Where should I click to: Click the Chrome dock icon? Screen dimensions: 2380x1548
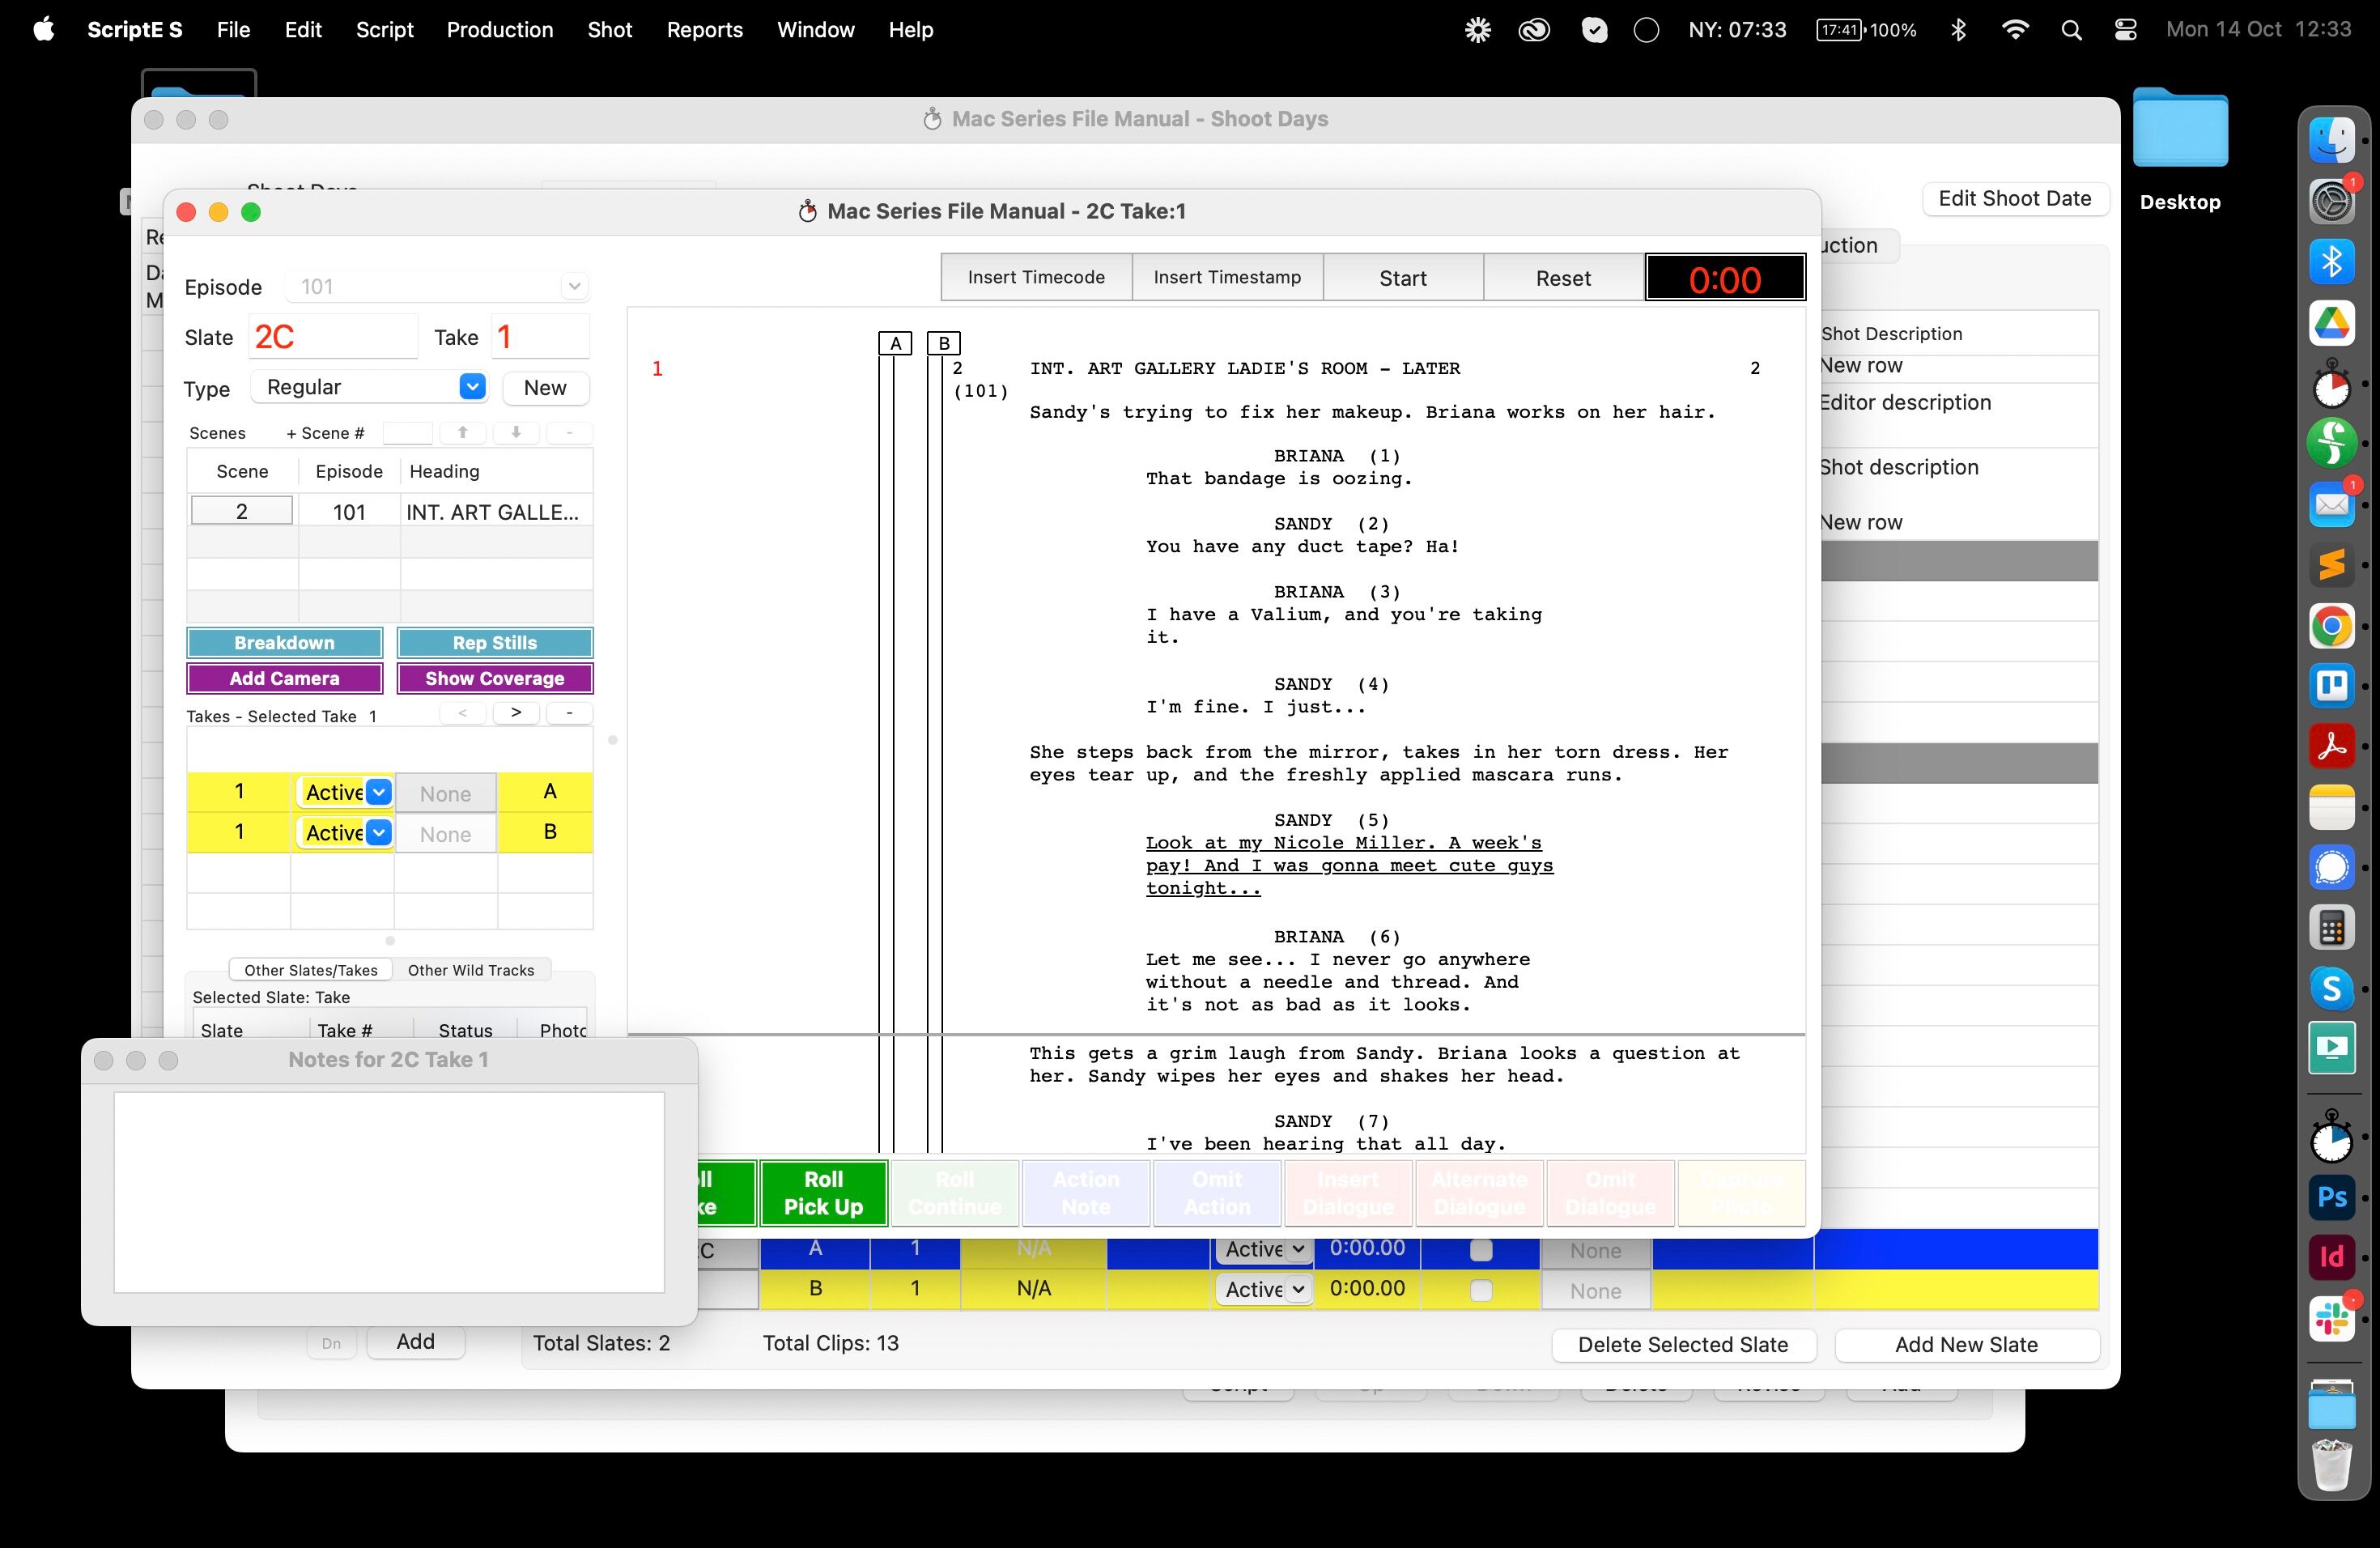pyautogui.click(x=2331, y=627)
